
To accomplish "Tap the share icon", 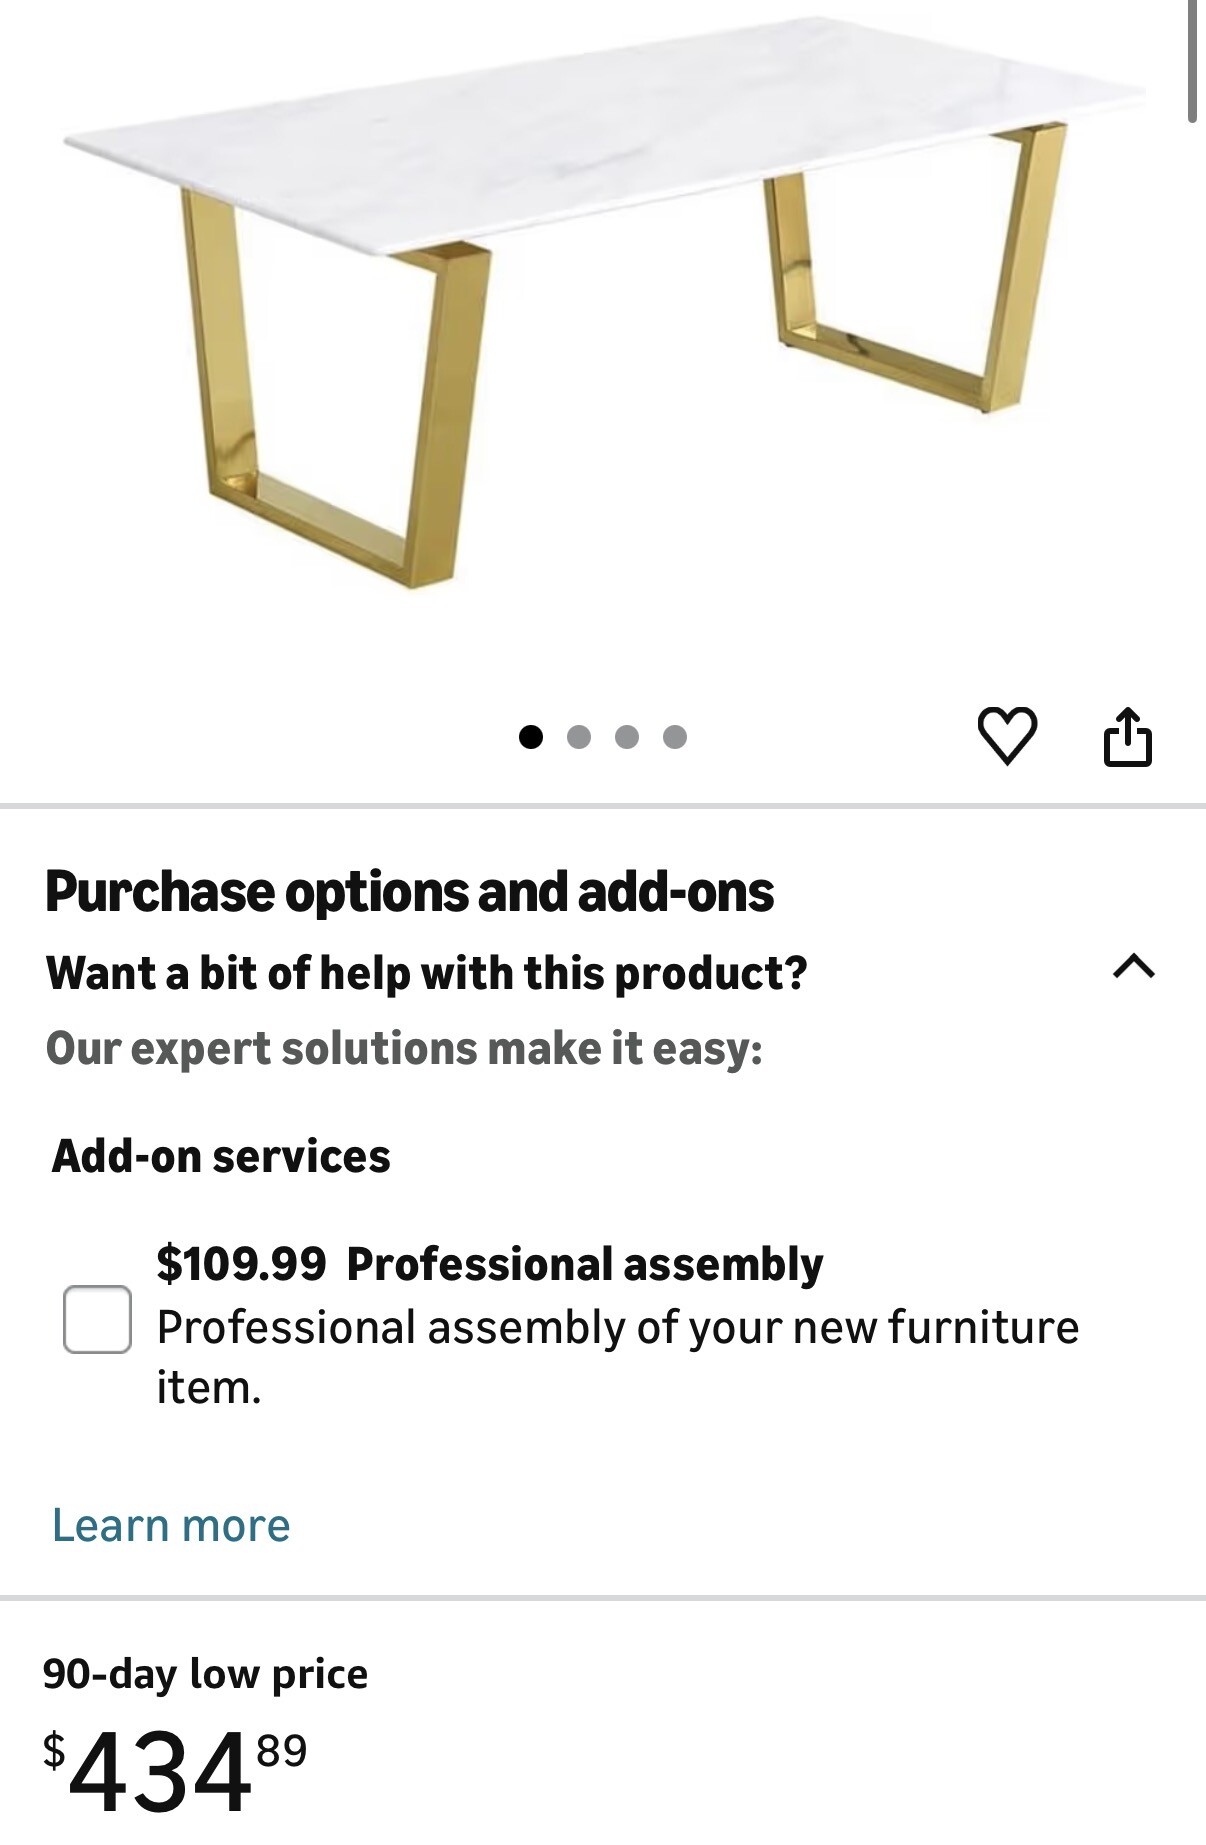I will click(1127, 737).
